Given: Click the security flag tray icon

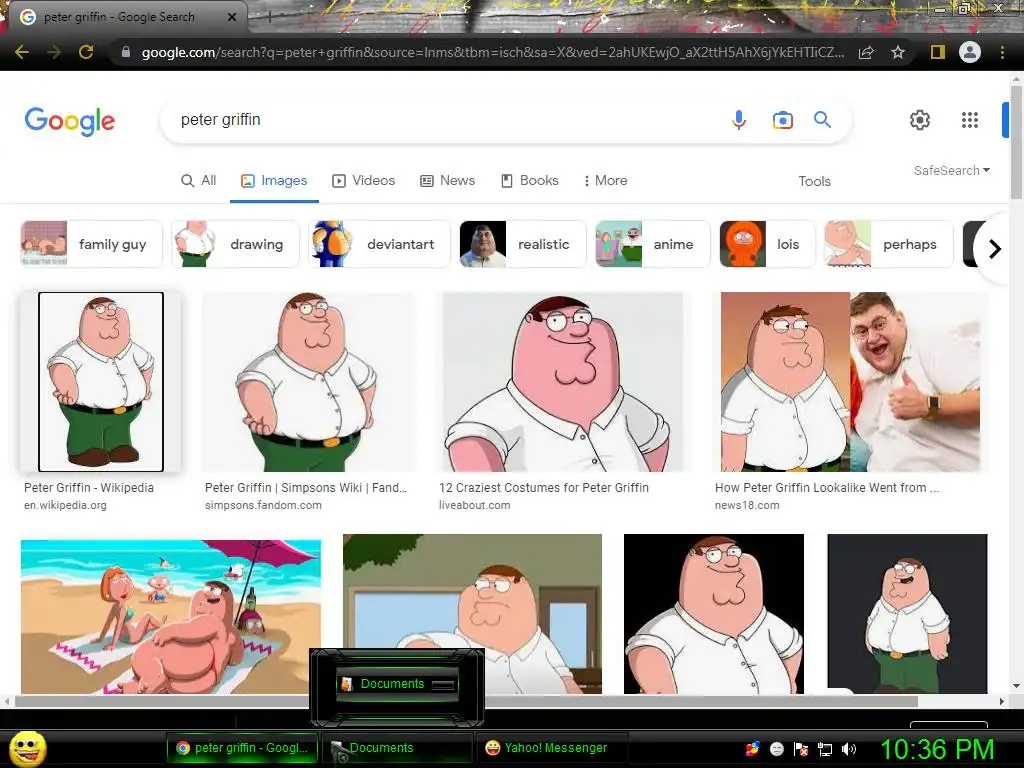Looking at the screenshot, I should pos(801,749).
